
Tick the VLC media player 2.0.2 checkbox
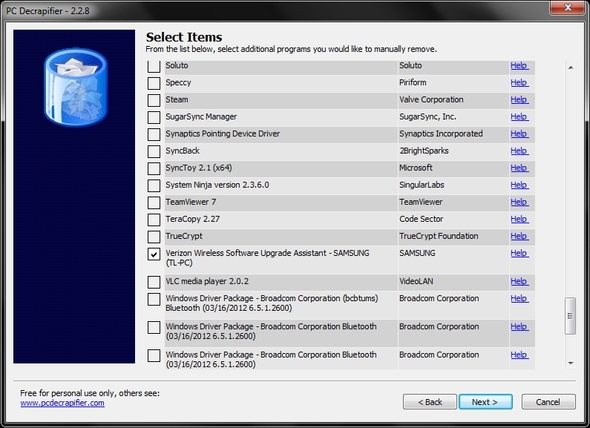click(154, 282)
